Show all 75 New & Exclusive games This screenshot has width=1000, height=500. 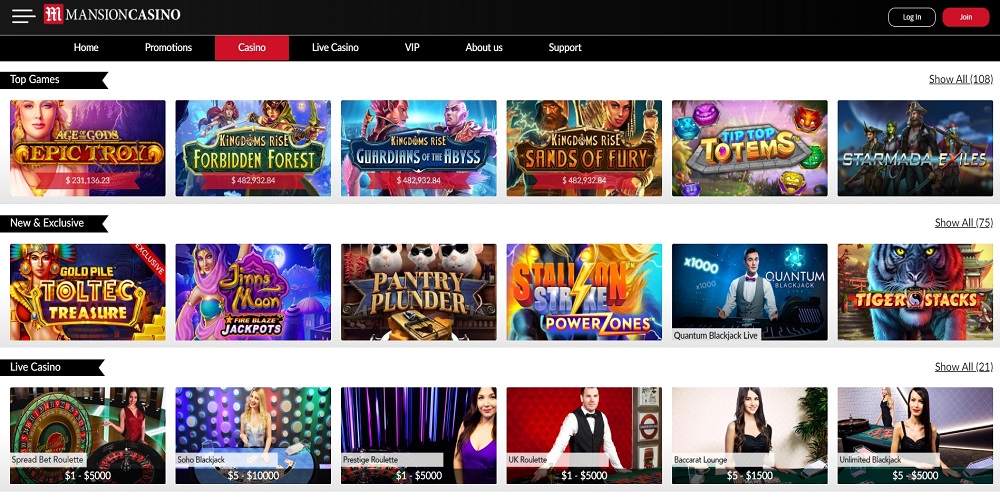(964, 223)
